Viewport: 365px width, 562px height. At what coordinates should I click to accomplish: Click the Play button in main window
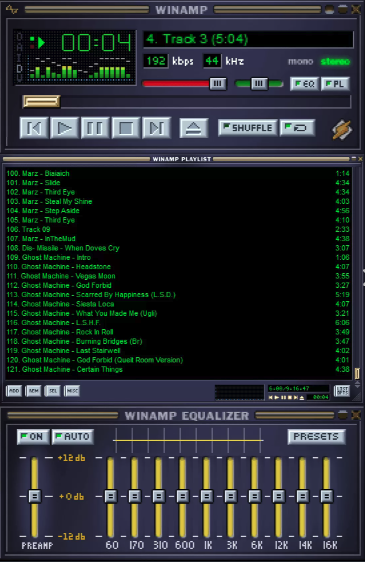[x=65, y=128]
